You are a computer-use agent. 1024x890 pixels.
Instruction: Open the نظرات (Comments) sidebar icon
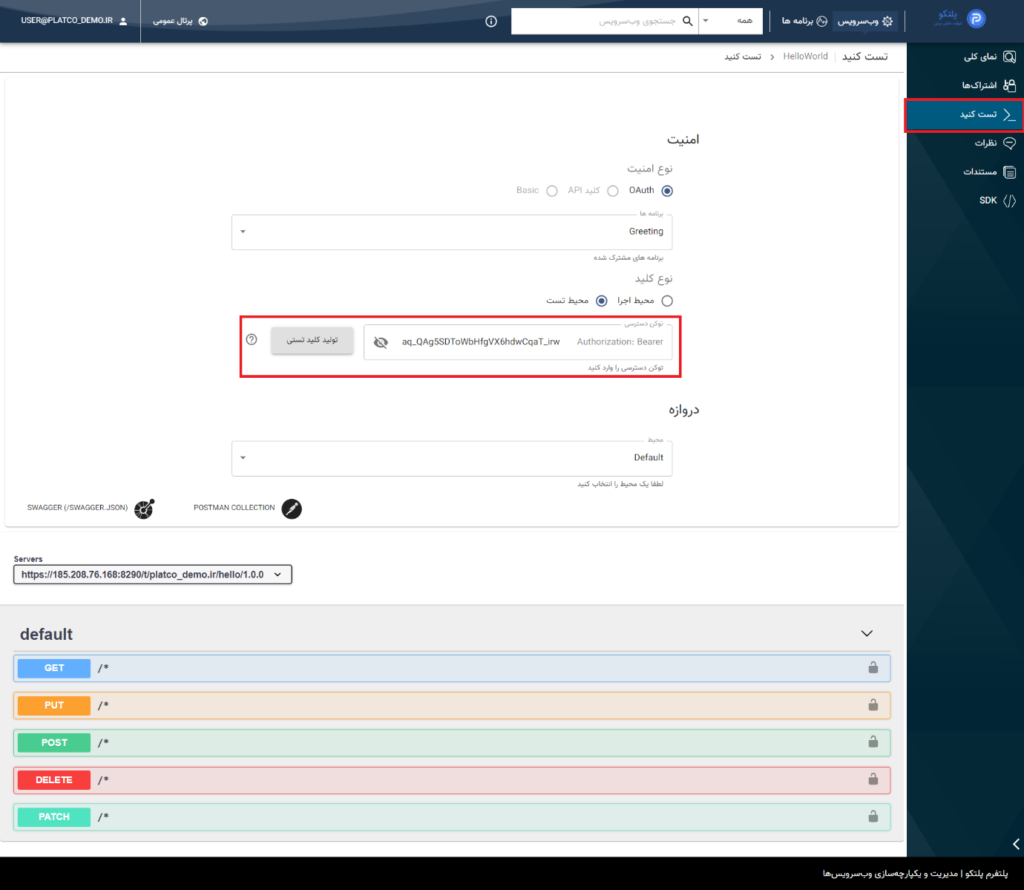[1010, 143]
